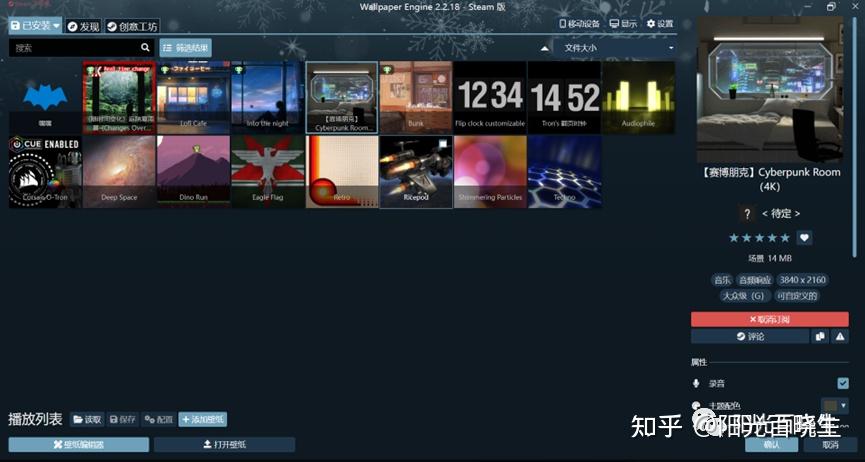This screenshot has width=865, height=462.
Task: Open 主题配色 scheme color swatch
Action: click(x=830, y=406)
